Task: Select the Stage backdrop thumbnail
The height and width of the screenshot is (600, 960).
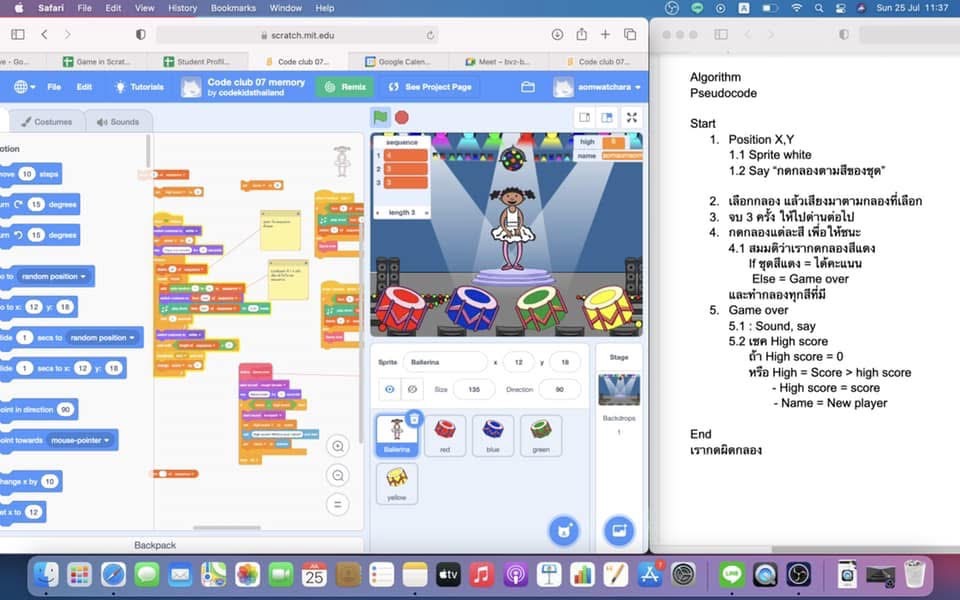Action: click(619, 390)
